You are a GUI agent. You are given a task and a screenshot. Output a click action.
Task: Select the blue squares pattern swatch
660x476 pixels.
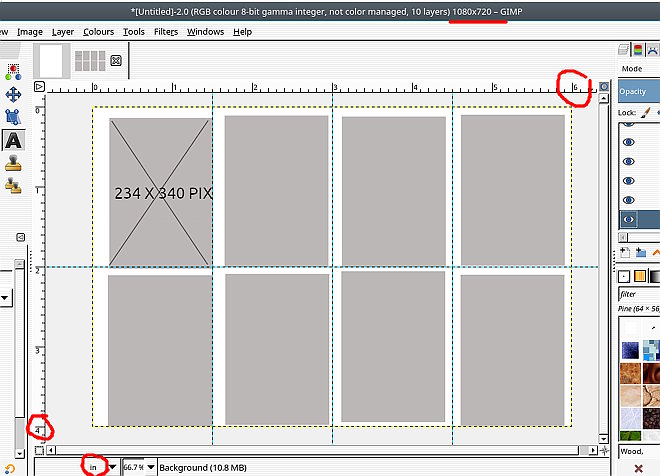651,351
